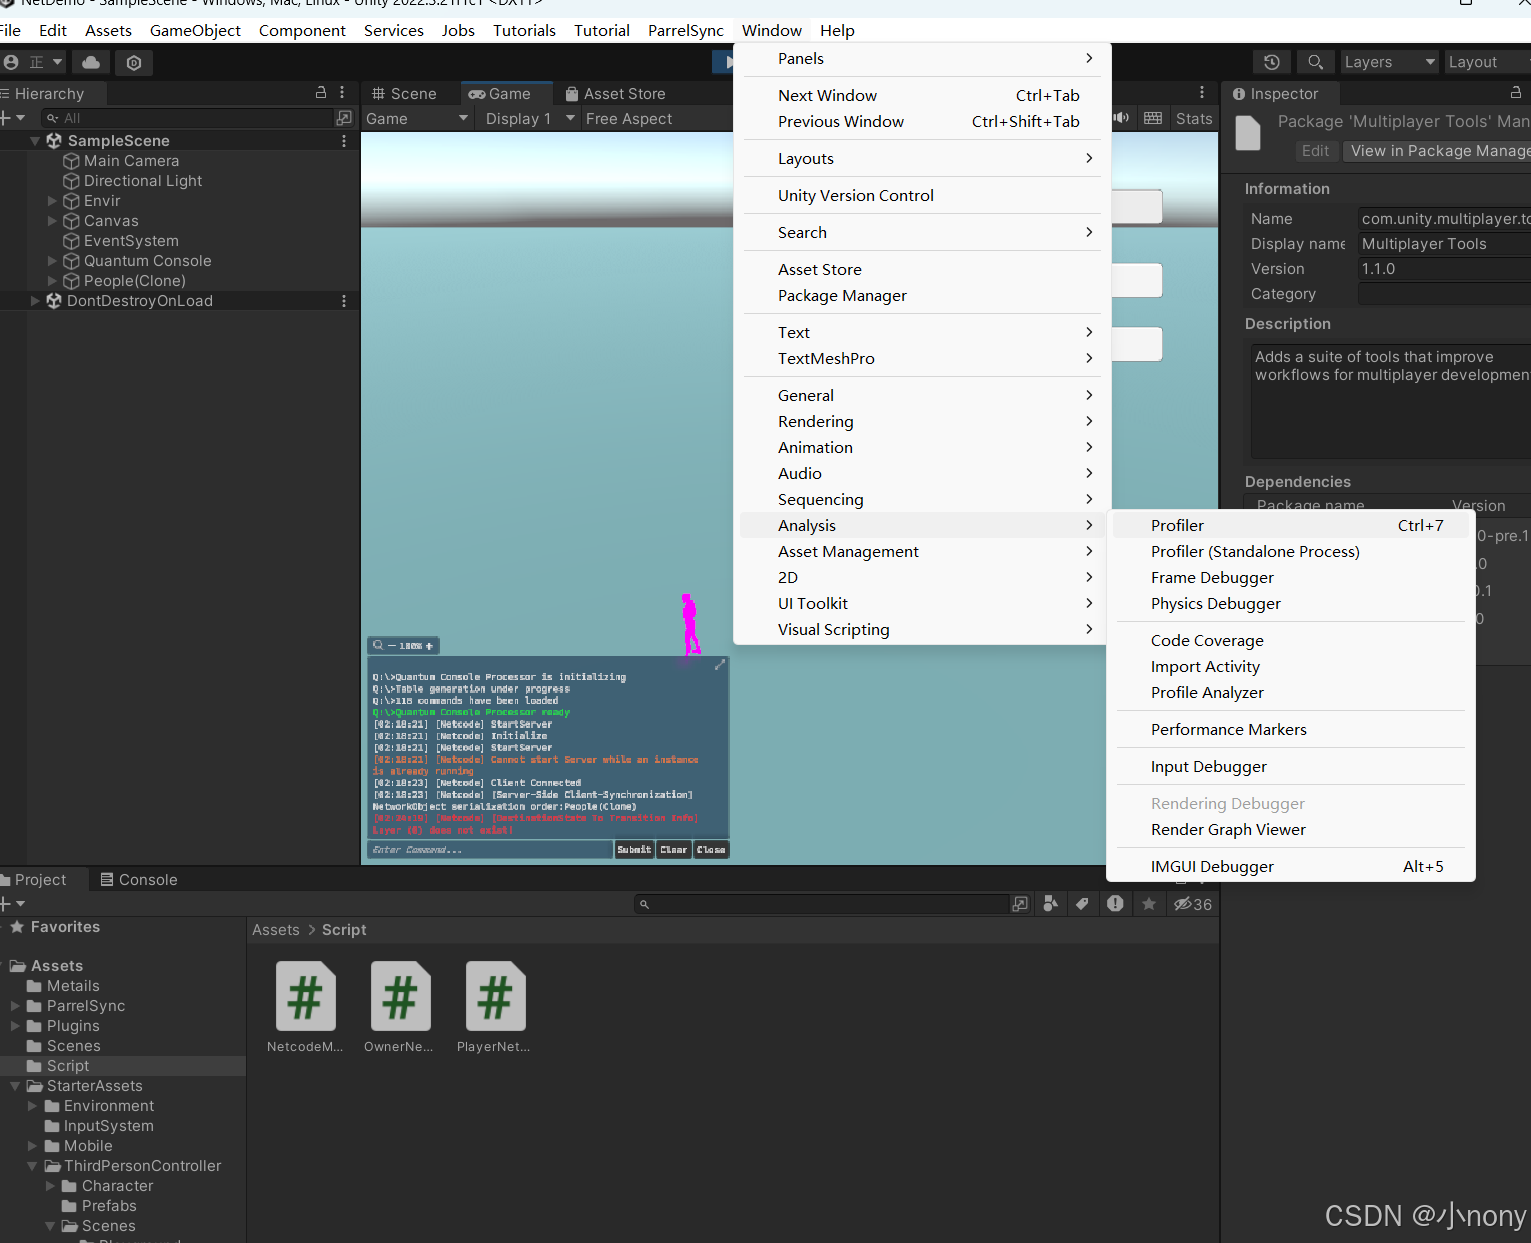Select the NetcodeM script icon in Project view
This screenshot has width=1531, height=1243.
[x=305, y=996]
